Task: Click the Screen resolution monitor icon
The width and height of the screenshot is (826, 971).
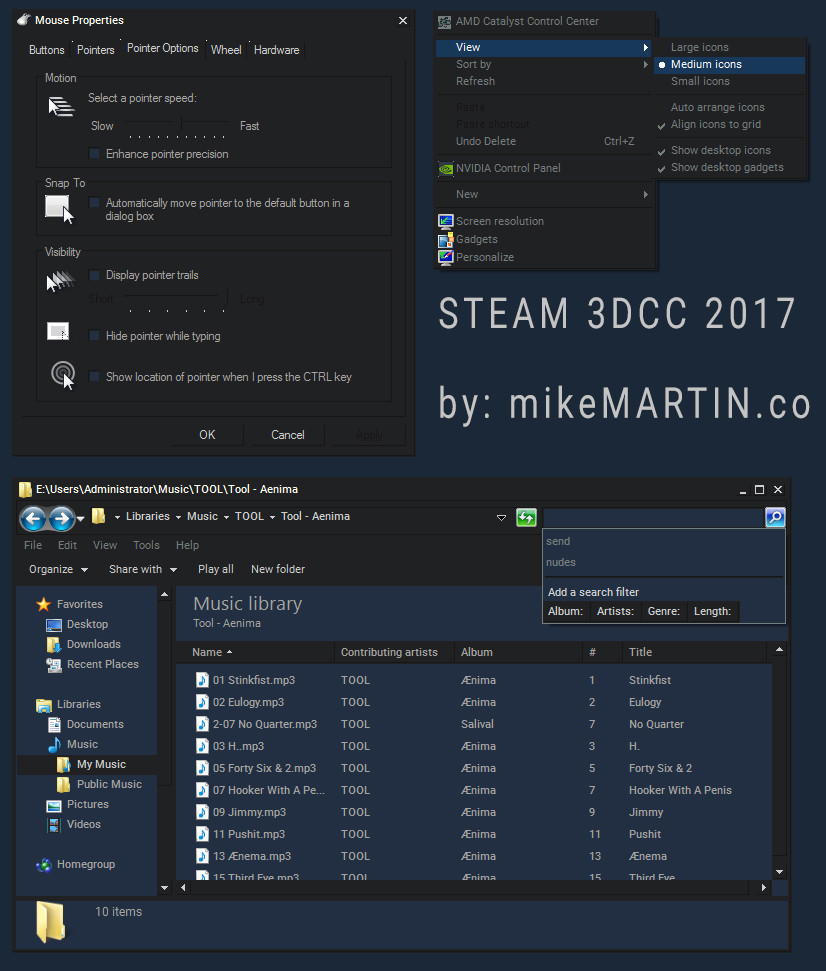Action: pyautogui.click(x=445, y=221)
